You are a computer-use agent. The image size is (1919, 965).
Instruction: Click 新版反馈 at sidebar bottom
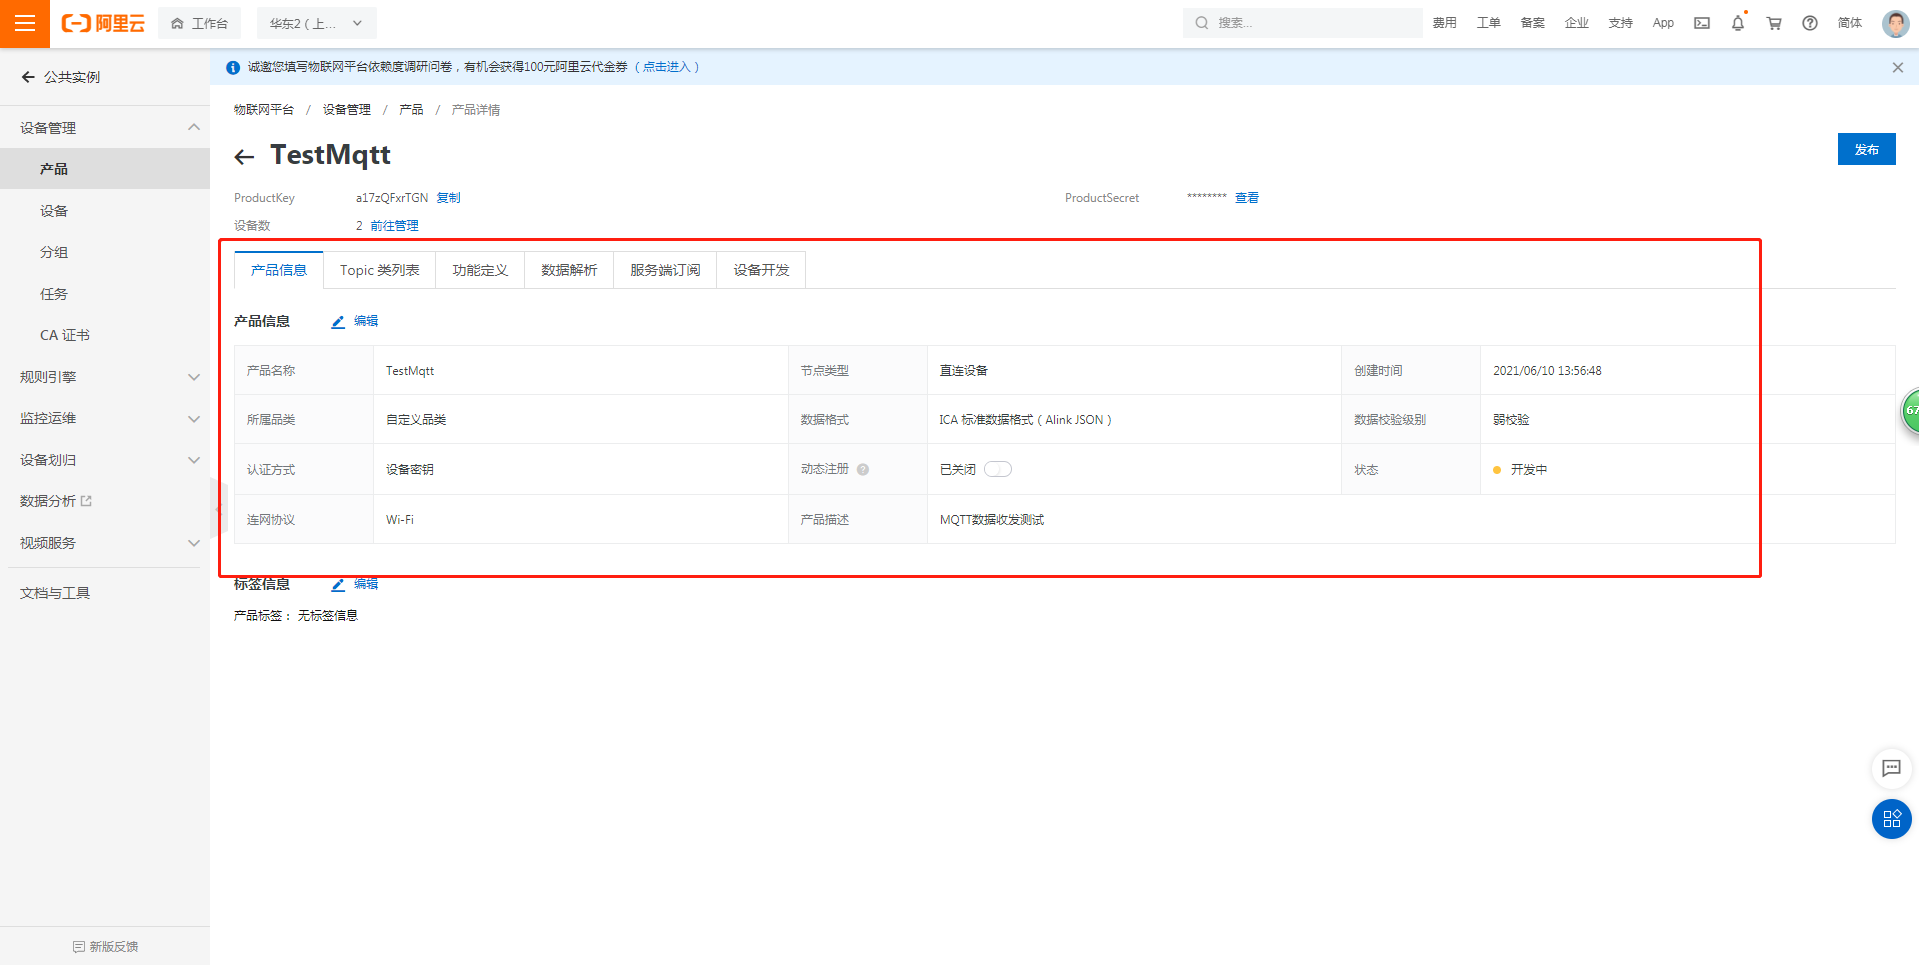pos(105,946)
